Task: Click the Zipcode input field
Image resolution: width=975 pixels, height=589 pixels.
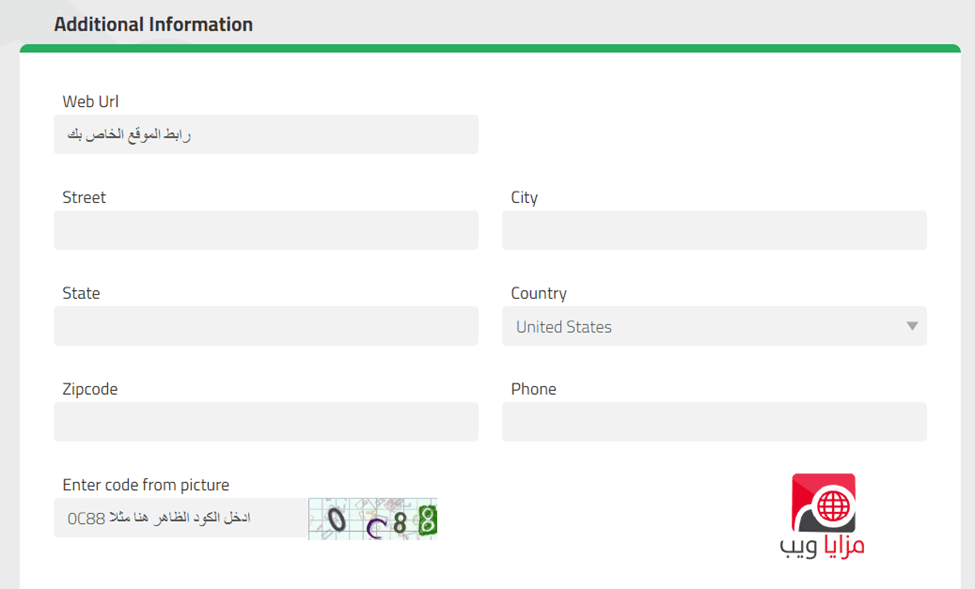Action: 266,422
